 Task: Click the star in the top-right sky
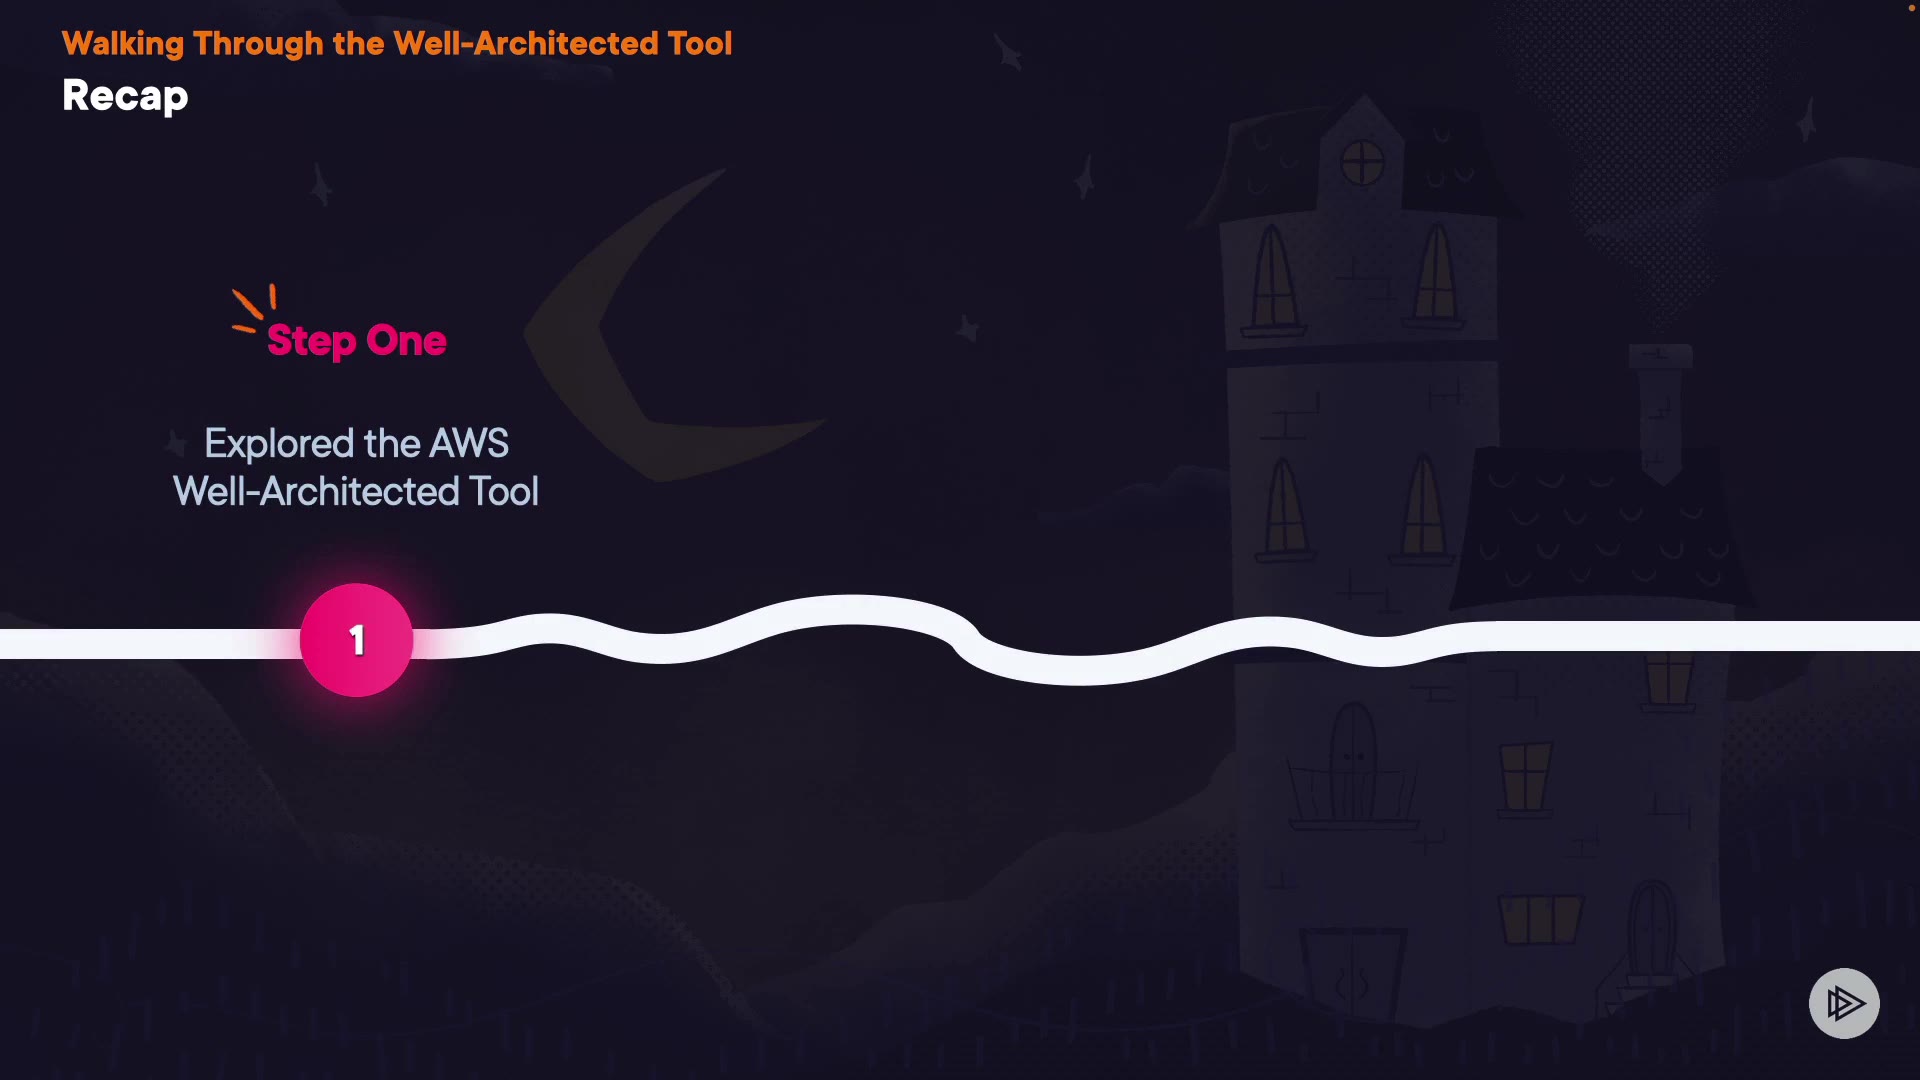[x=1807, y=122]
